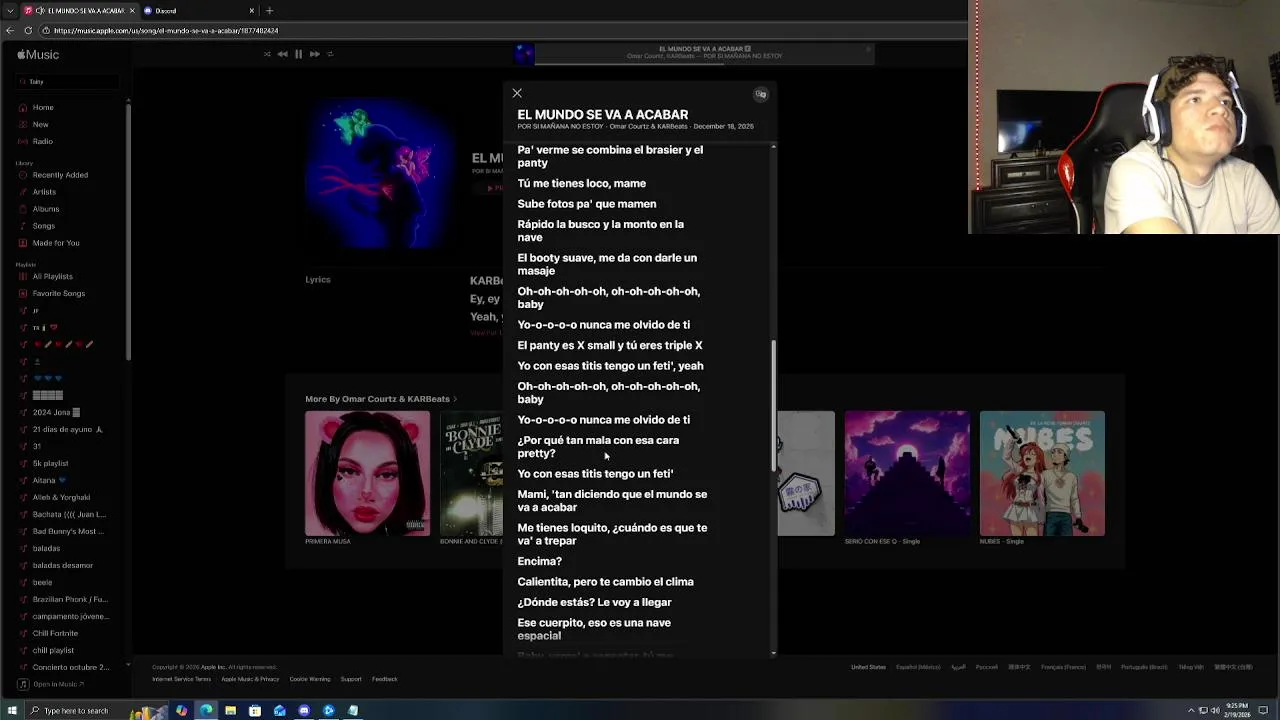Open the 2024 Jona playlist
Viewport: 1280px width, 720px height.
pos(56,412)
